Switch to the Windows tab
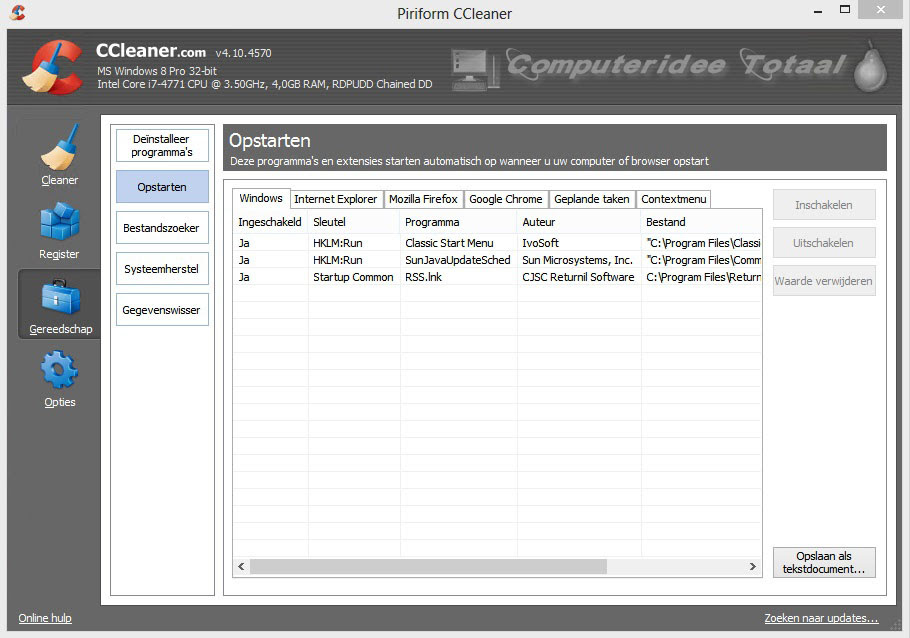 coord(261,199)
